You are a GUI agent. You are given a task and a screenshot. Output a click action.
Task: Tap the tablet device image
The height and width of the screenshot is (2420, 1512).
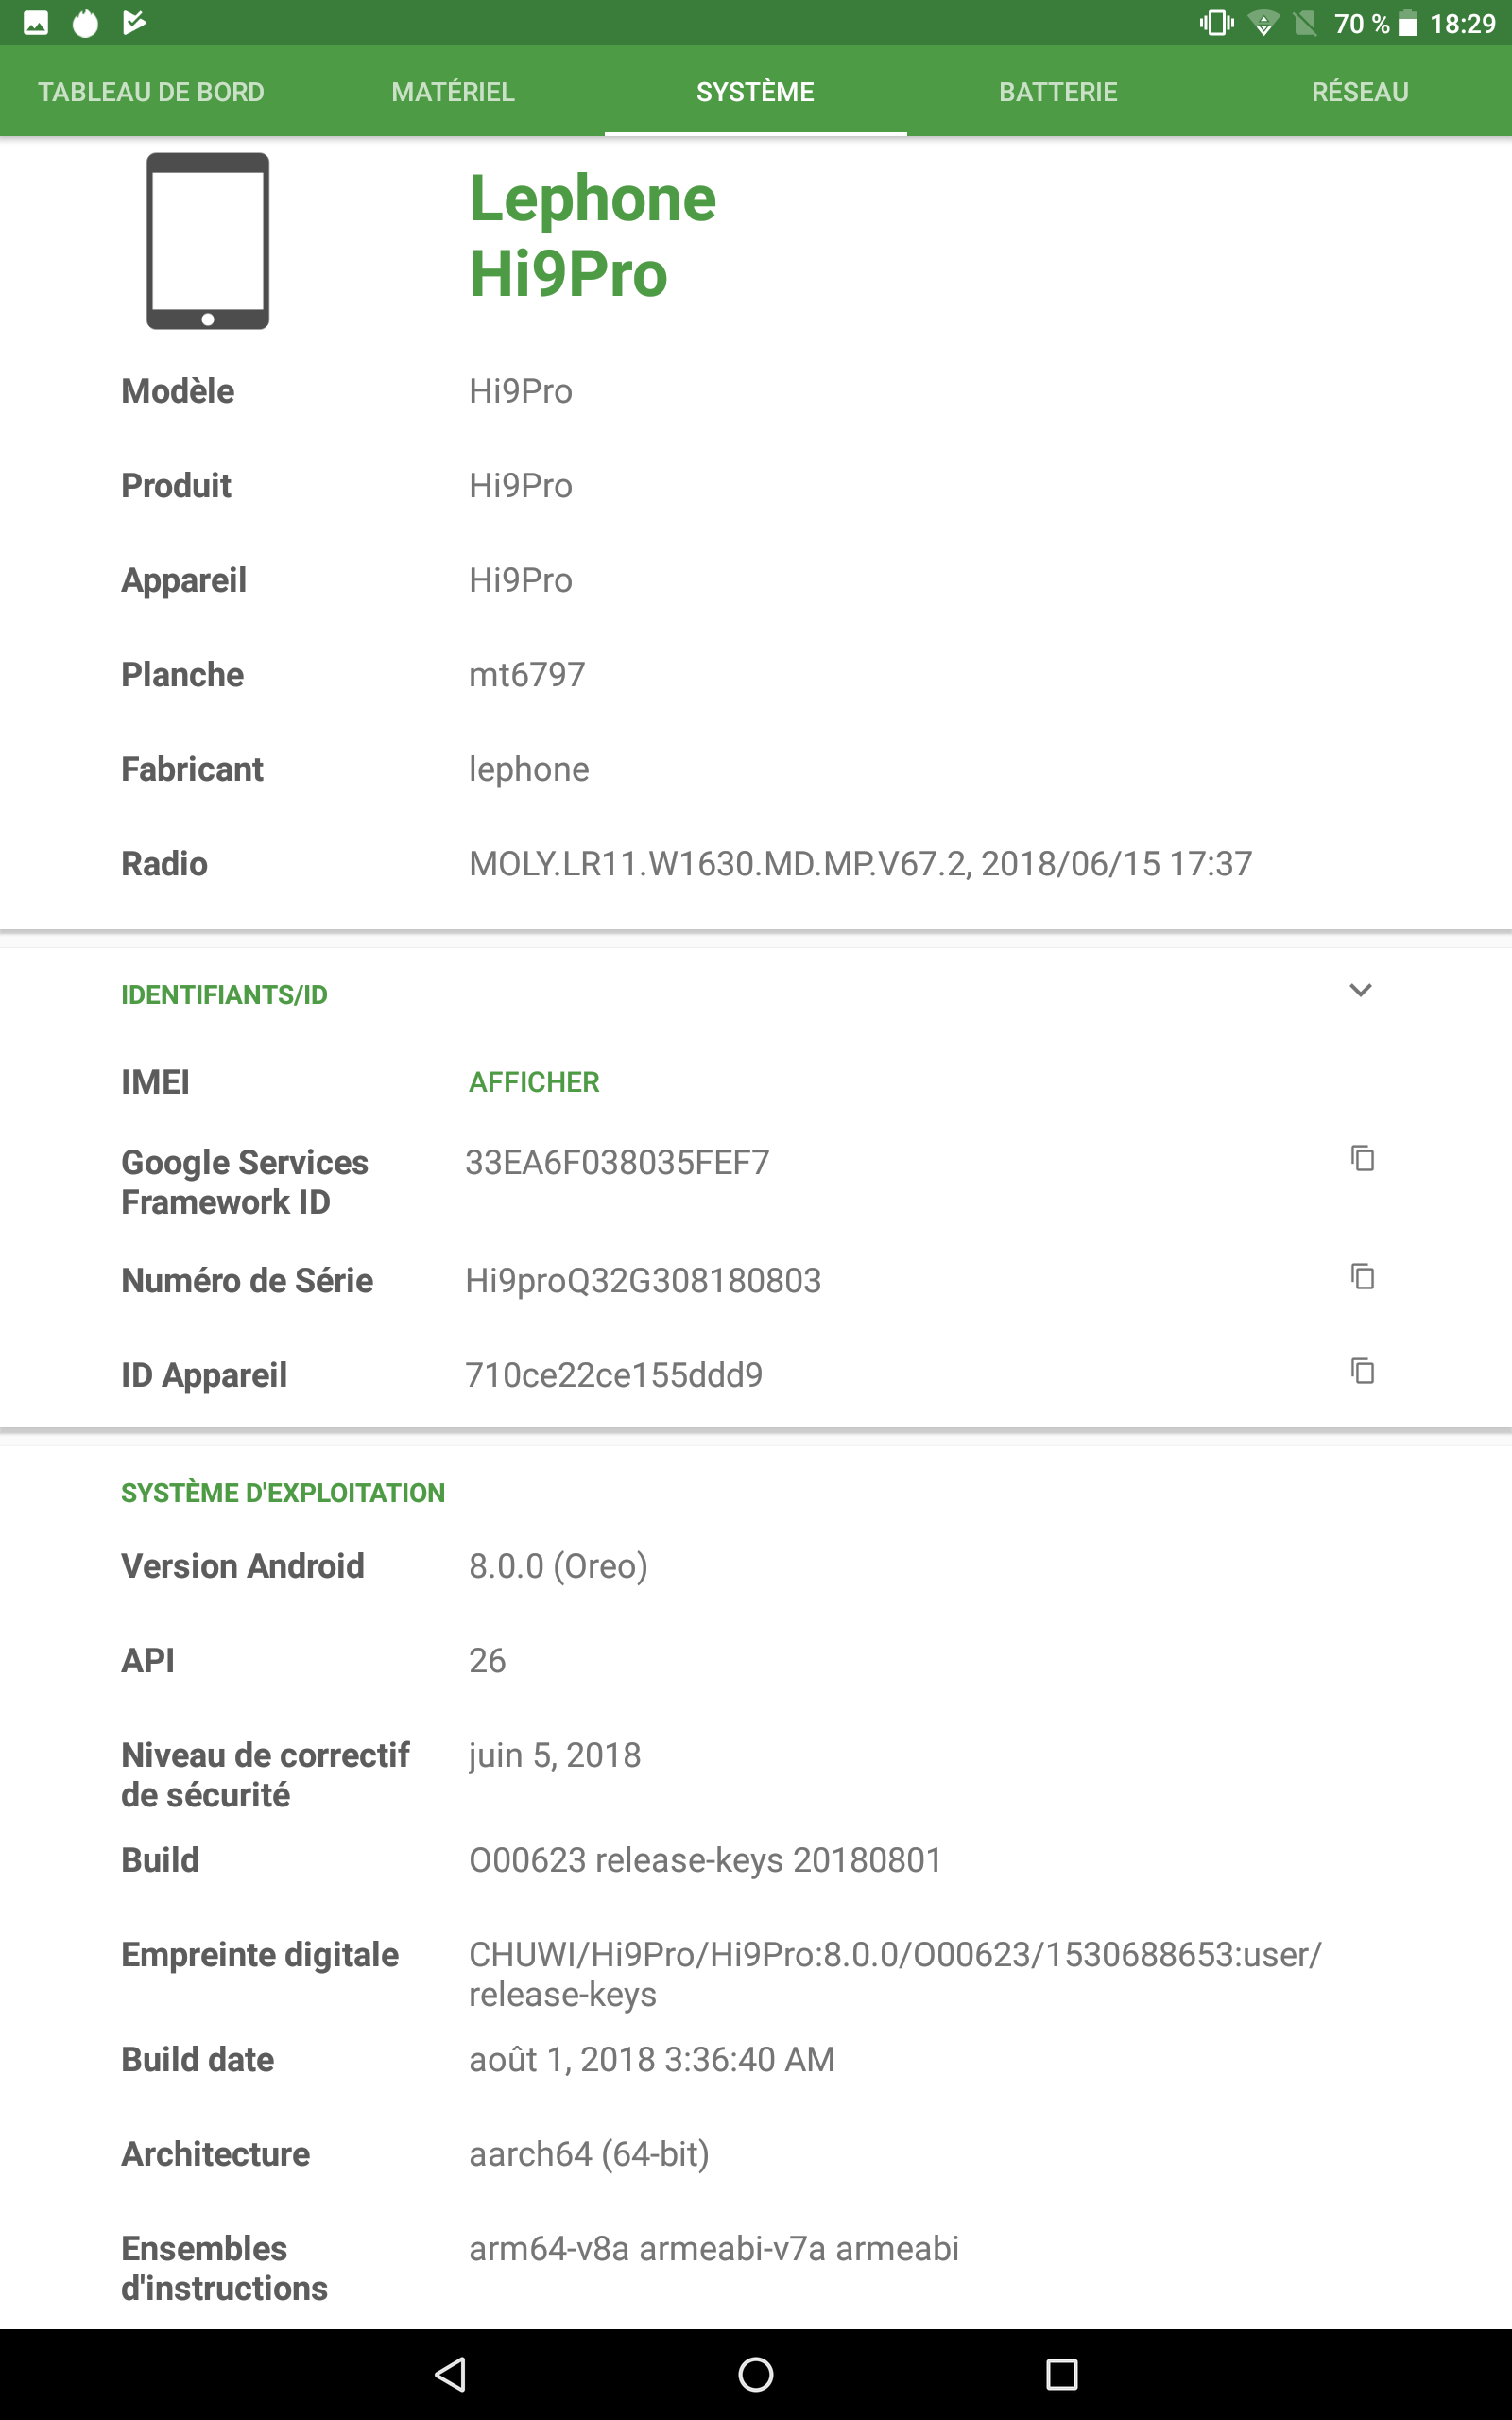(x=208, y=241)
